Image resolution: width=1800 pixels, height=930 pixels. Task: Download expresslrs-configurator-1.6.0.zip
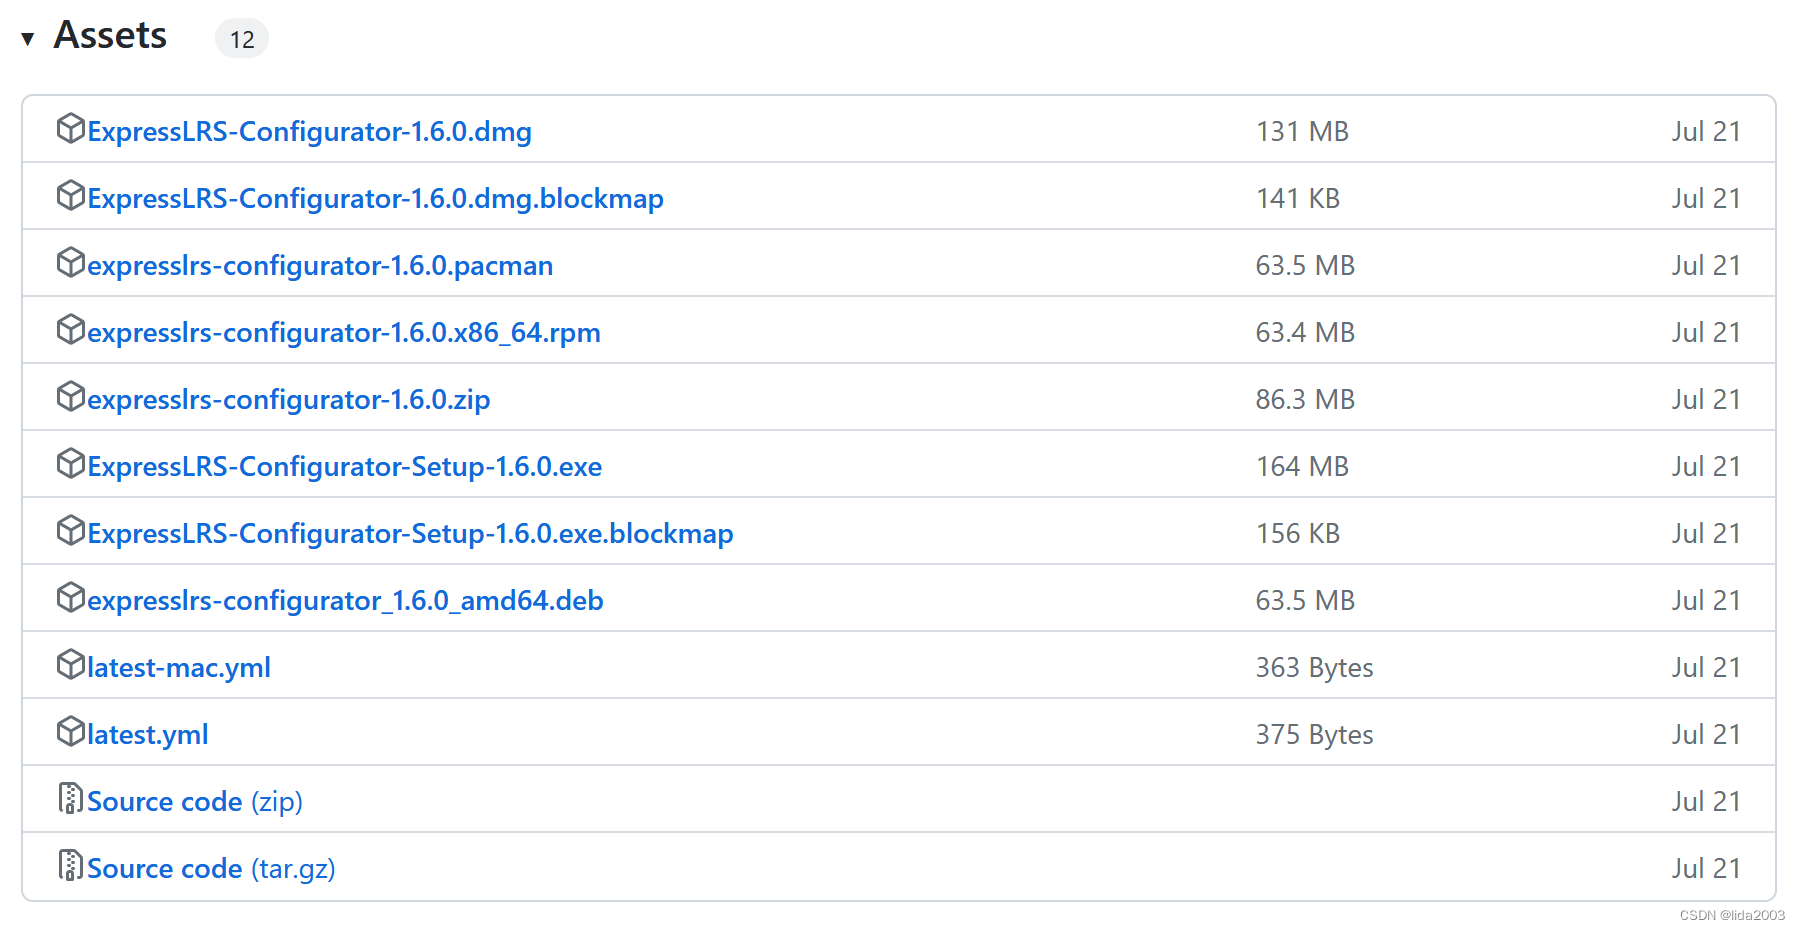click(289, 399)
